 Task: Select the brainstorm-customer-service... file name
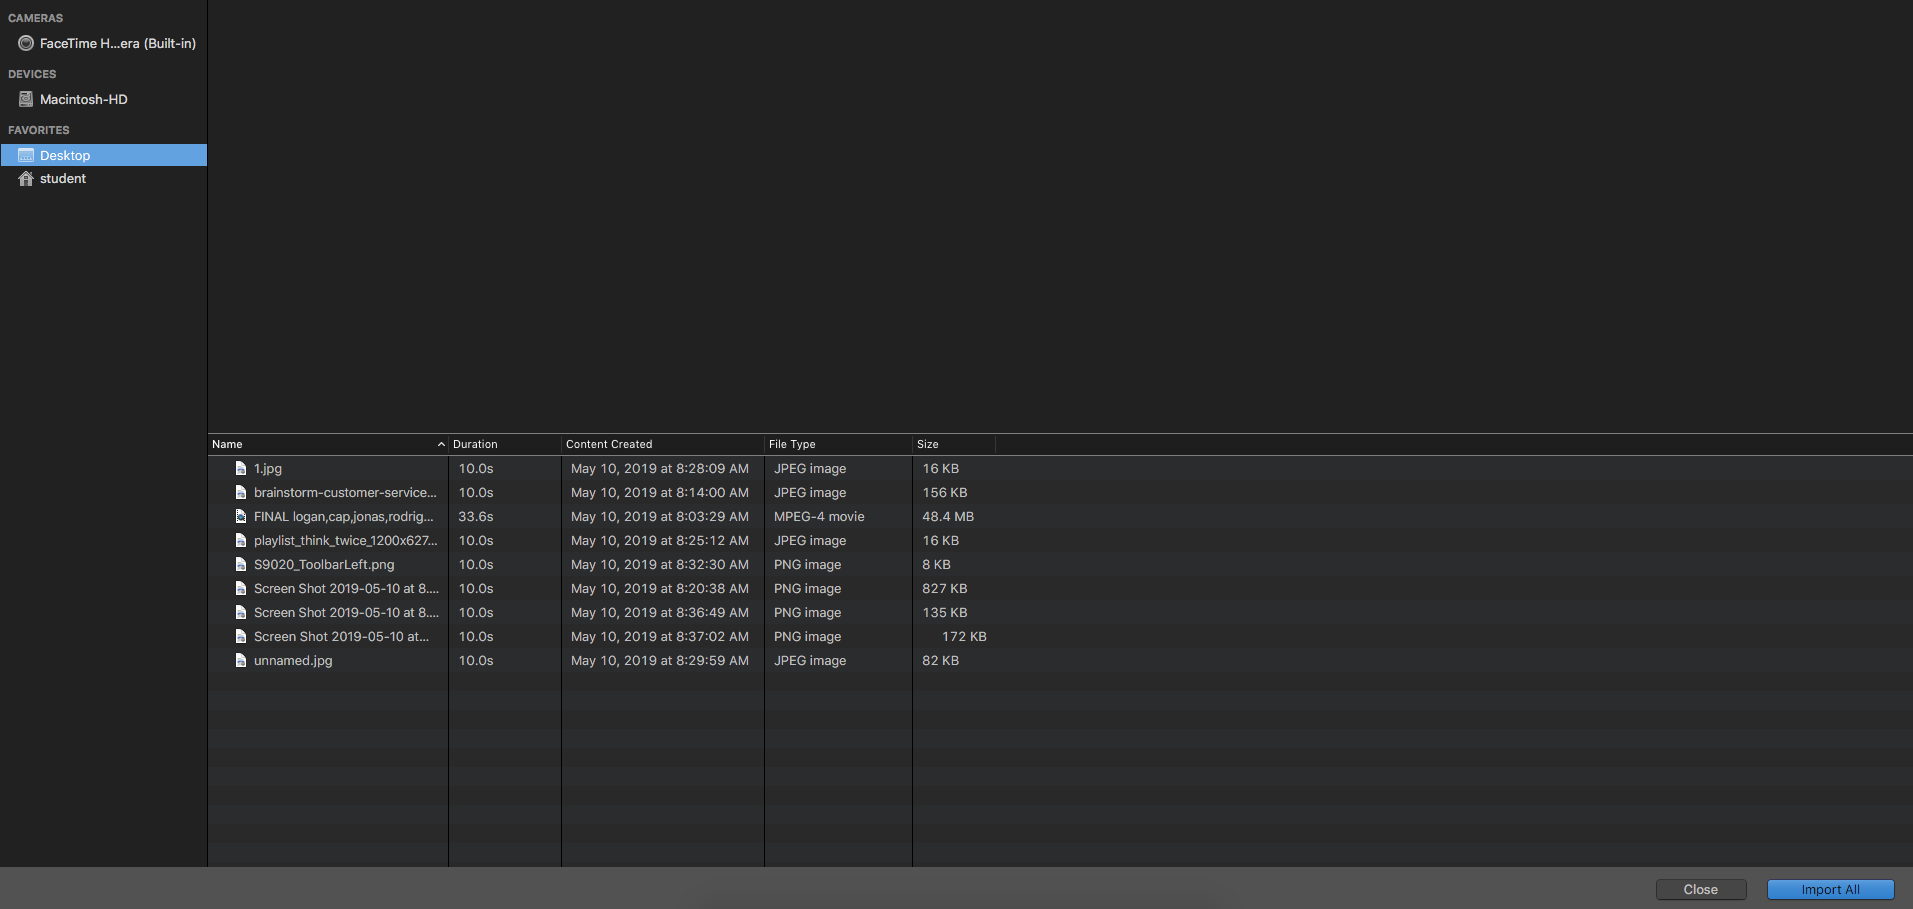[345, 492]
